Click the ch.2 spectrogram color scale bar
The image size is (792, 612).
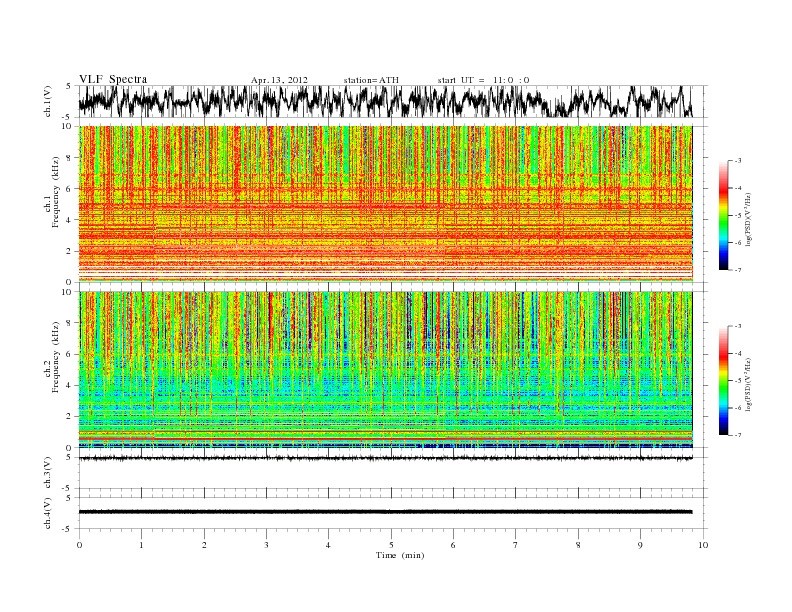pos(723,380)
